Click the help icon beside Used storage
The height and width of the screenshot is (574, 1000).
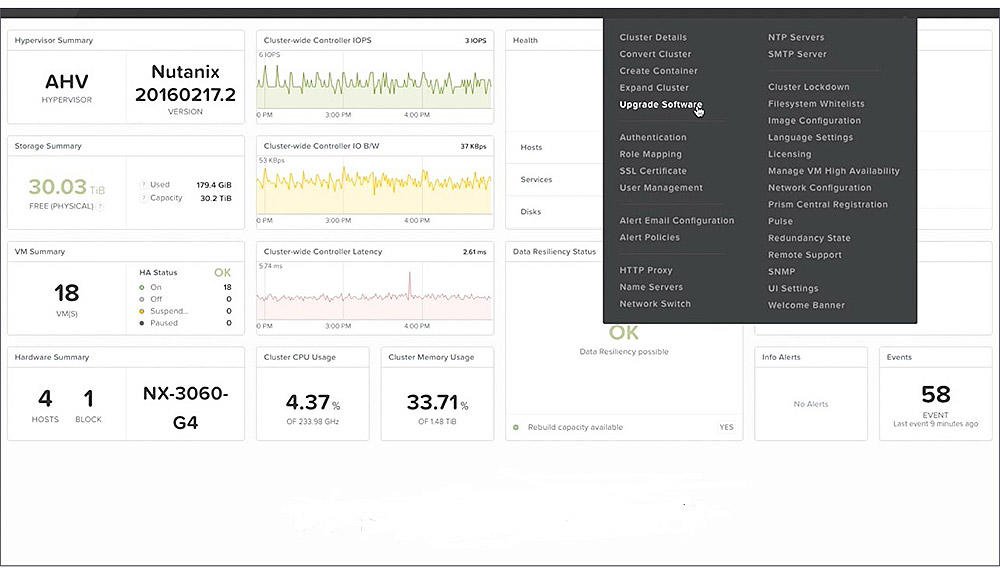click(x=143, y=185)
